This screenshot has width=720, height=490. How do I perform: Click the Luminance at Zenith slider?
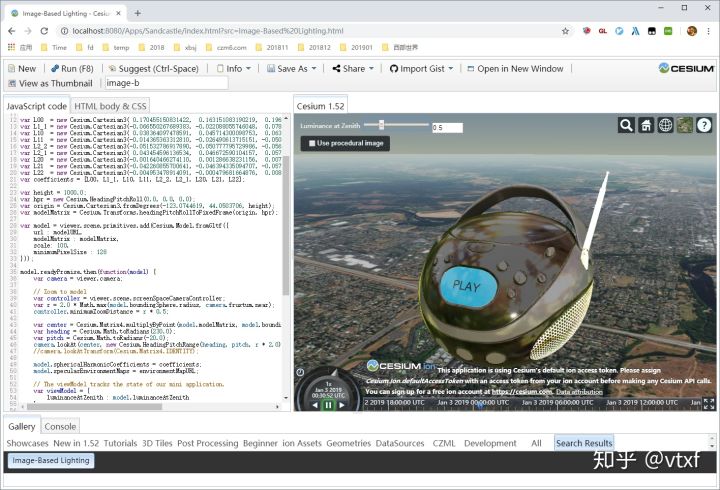tap(396, 124)
